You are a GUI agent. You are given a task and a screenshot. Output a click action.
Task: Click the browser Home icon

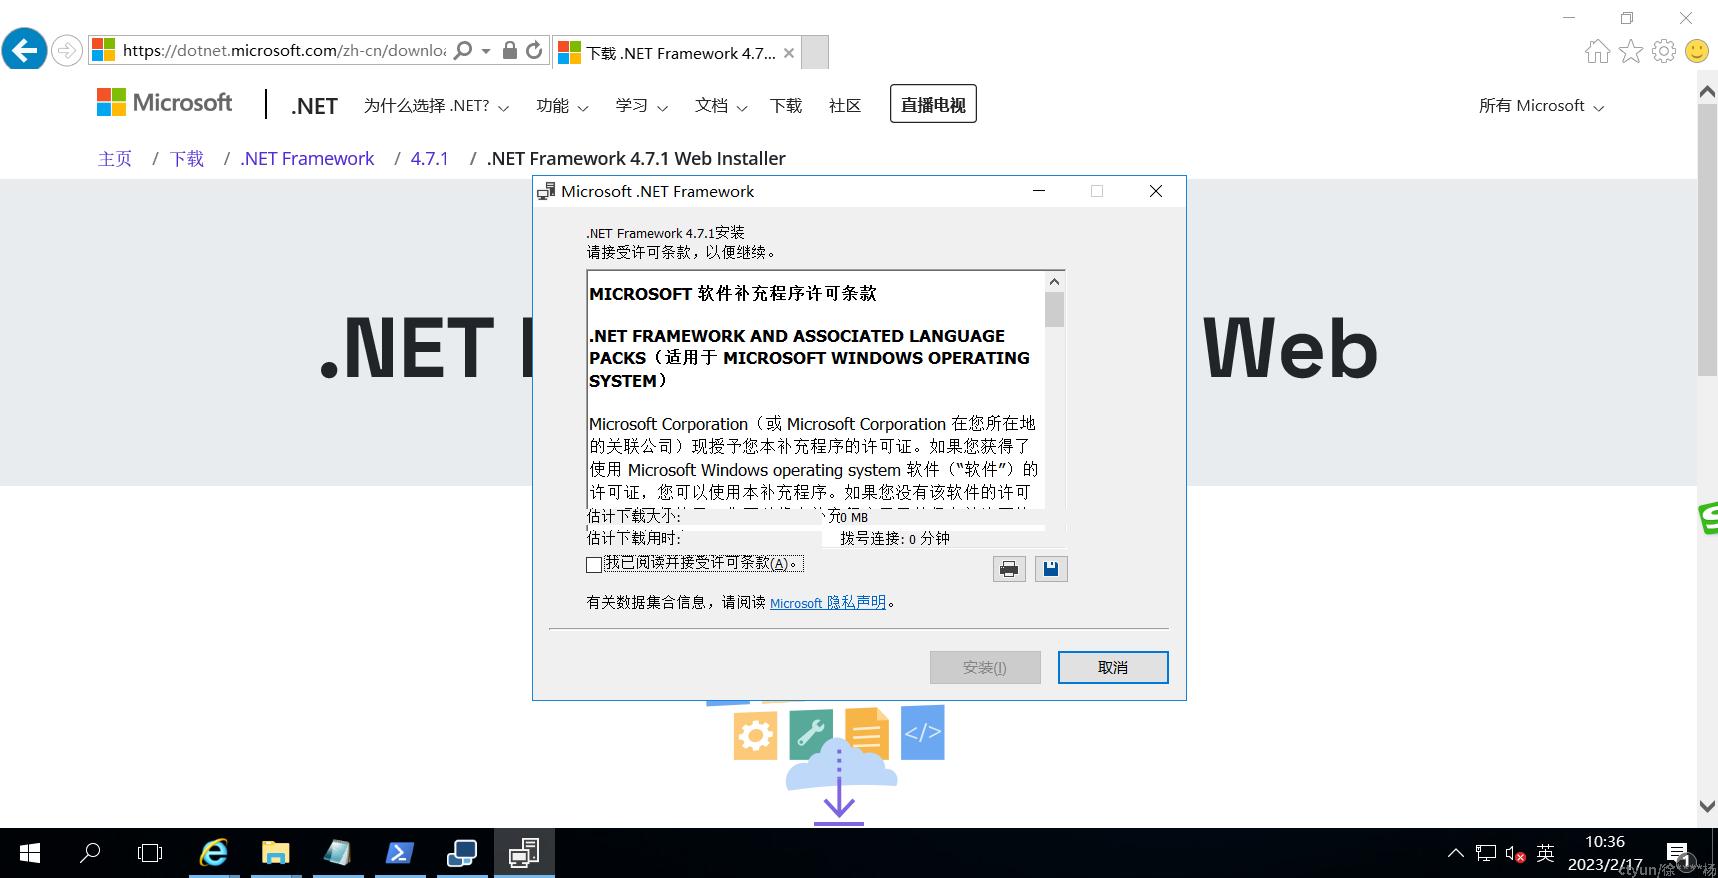click(x=1598, y=51)
